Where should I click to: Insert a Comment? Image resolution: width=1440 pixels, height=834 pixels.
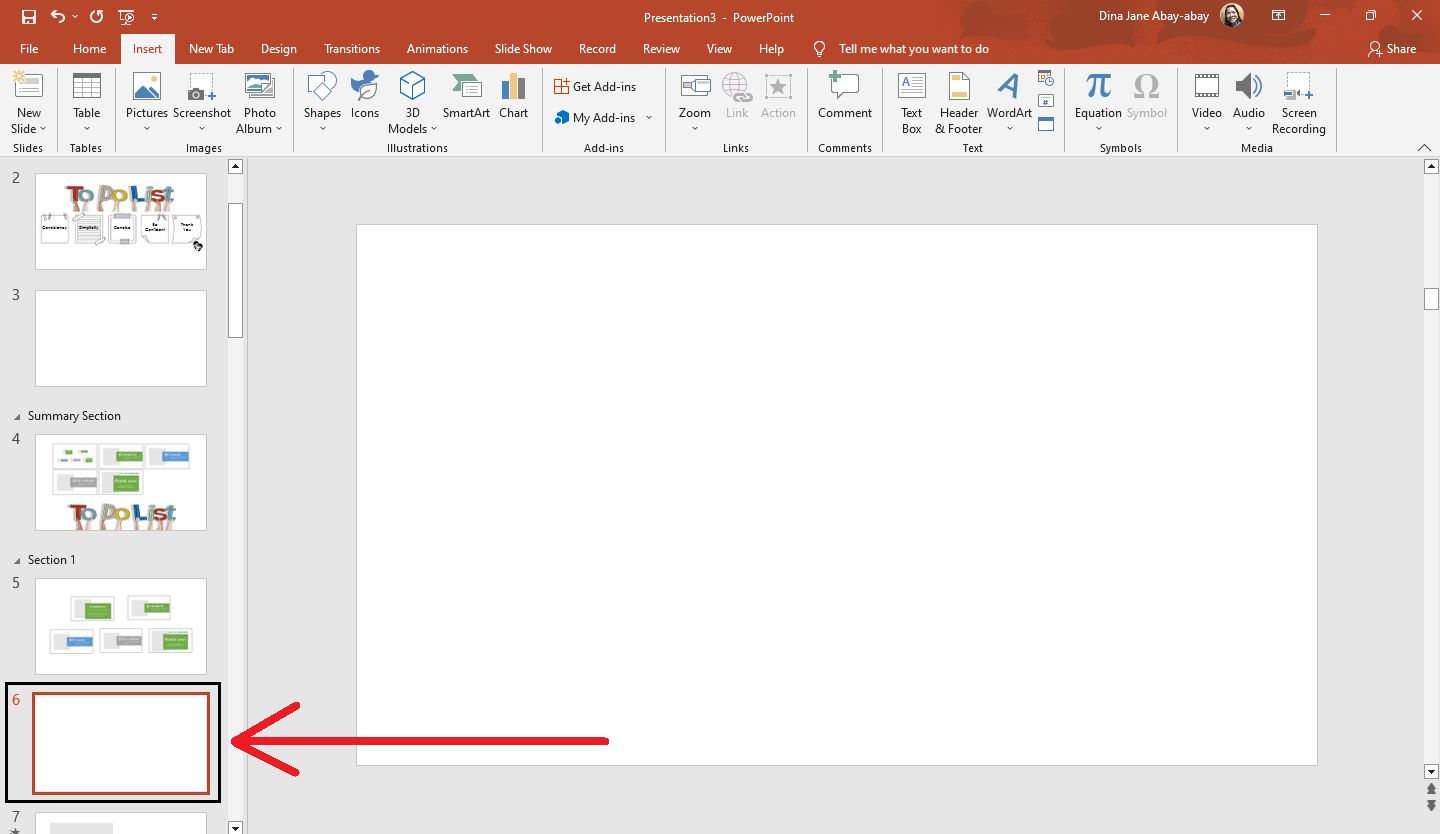[844, 95]
